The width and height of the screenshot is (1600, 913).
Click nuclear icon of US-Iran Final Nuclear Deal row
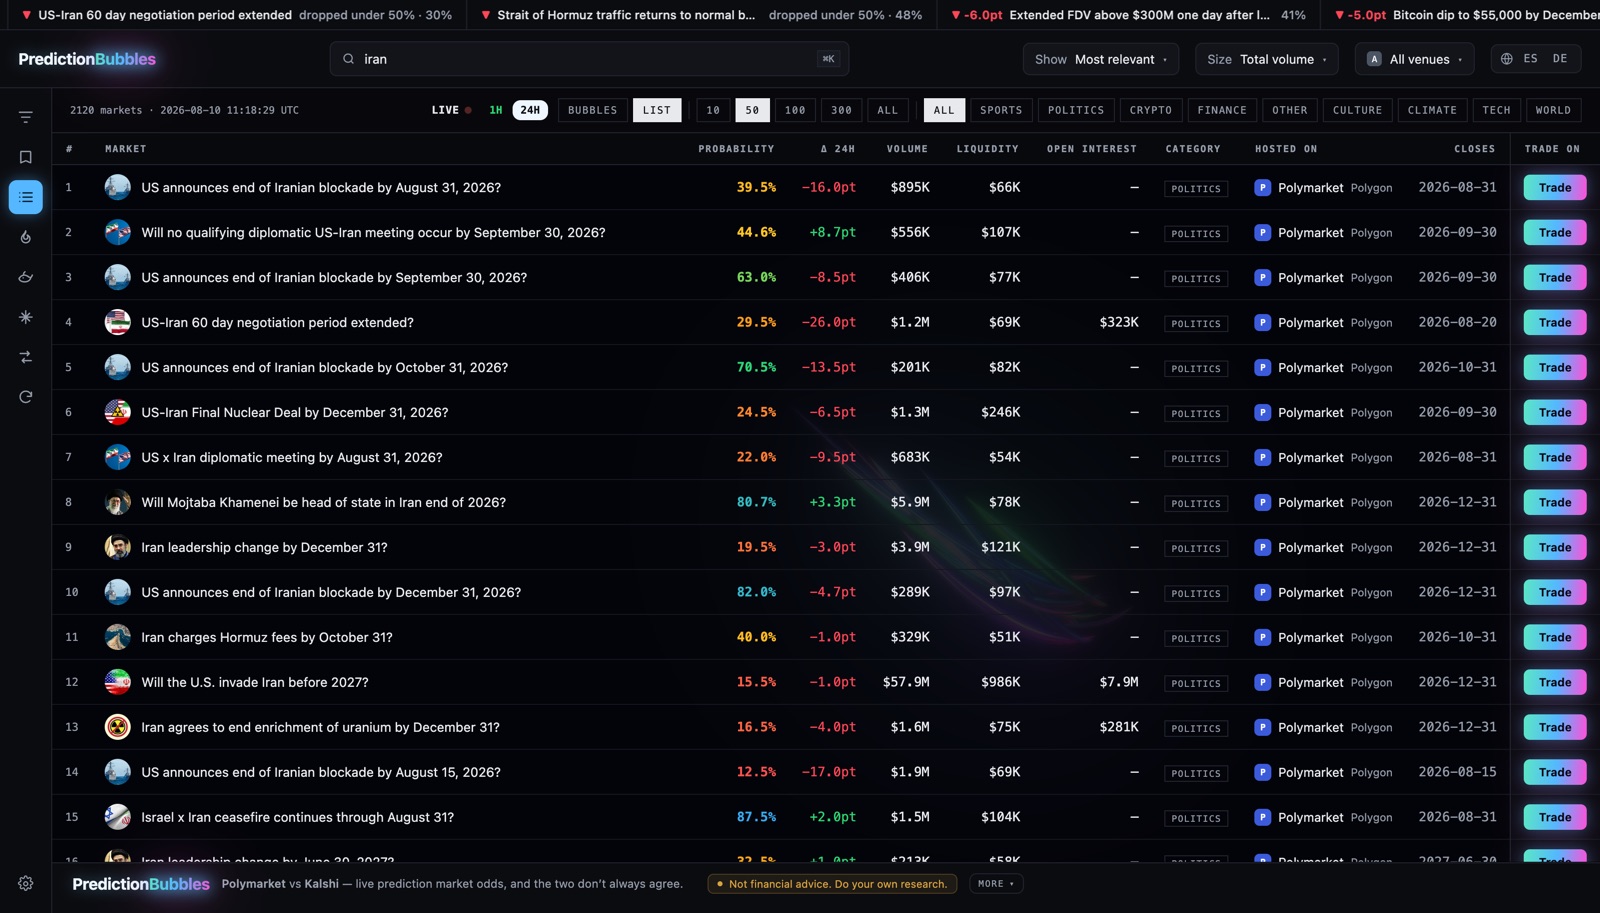[118, 412]
